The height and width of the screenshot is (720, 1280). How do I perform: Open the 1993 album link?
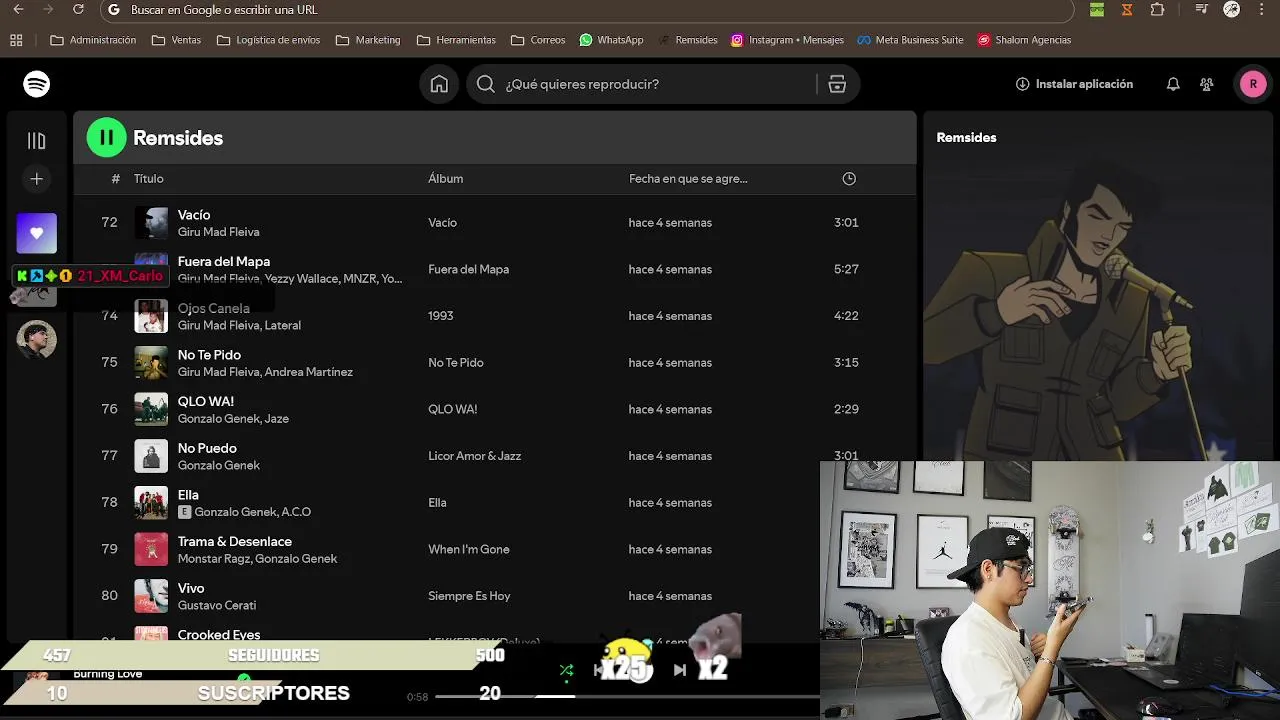coord(441,316)
